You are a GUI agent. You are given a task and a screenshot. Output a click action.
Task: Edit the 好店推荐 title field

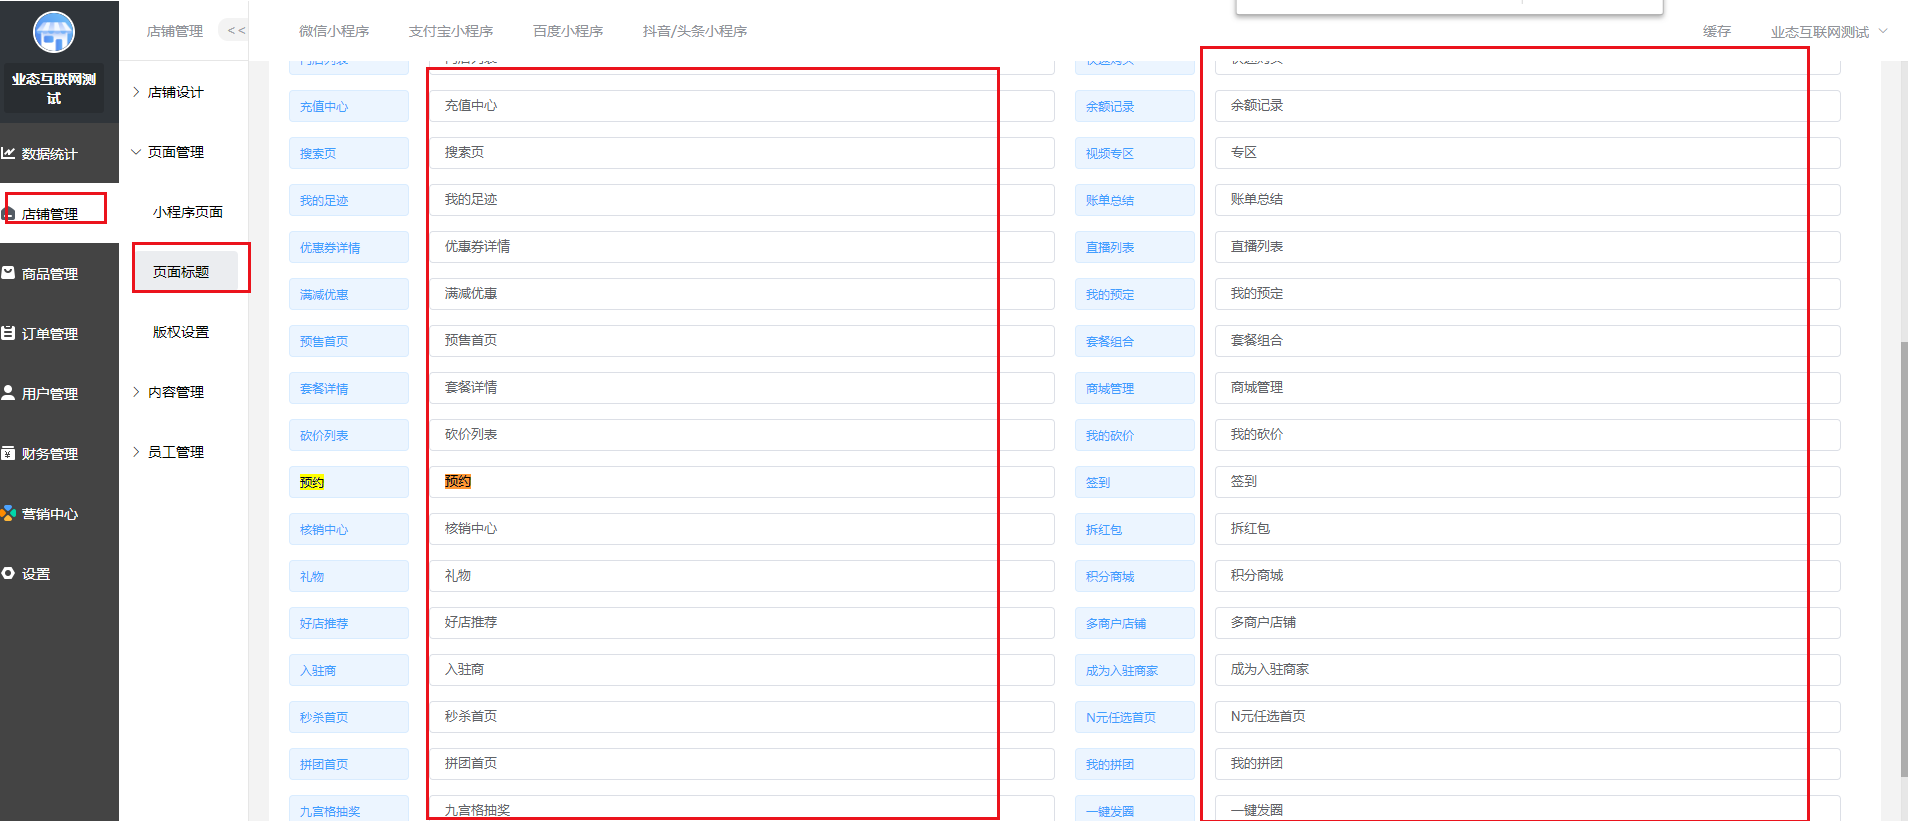click(742, 623)
